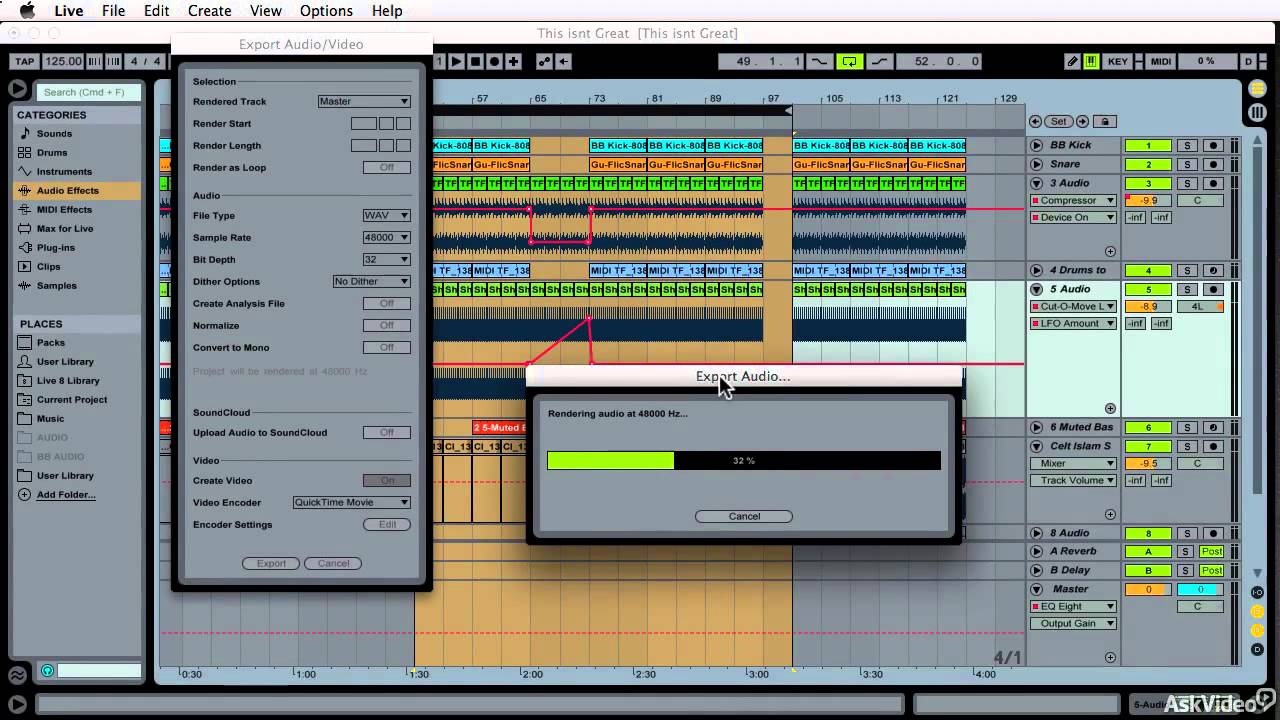Click the Stop button in the transport bar

click(x=476, y=61)
